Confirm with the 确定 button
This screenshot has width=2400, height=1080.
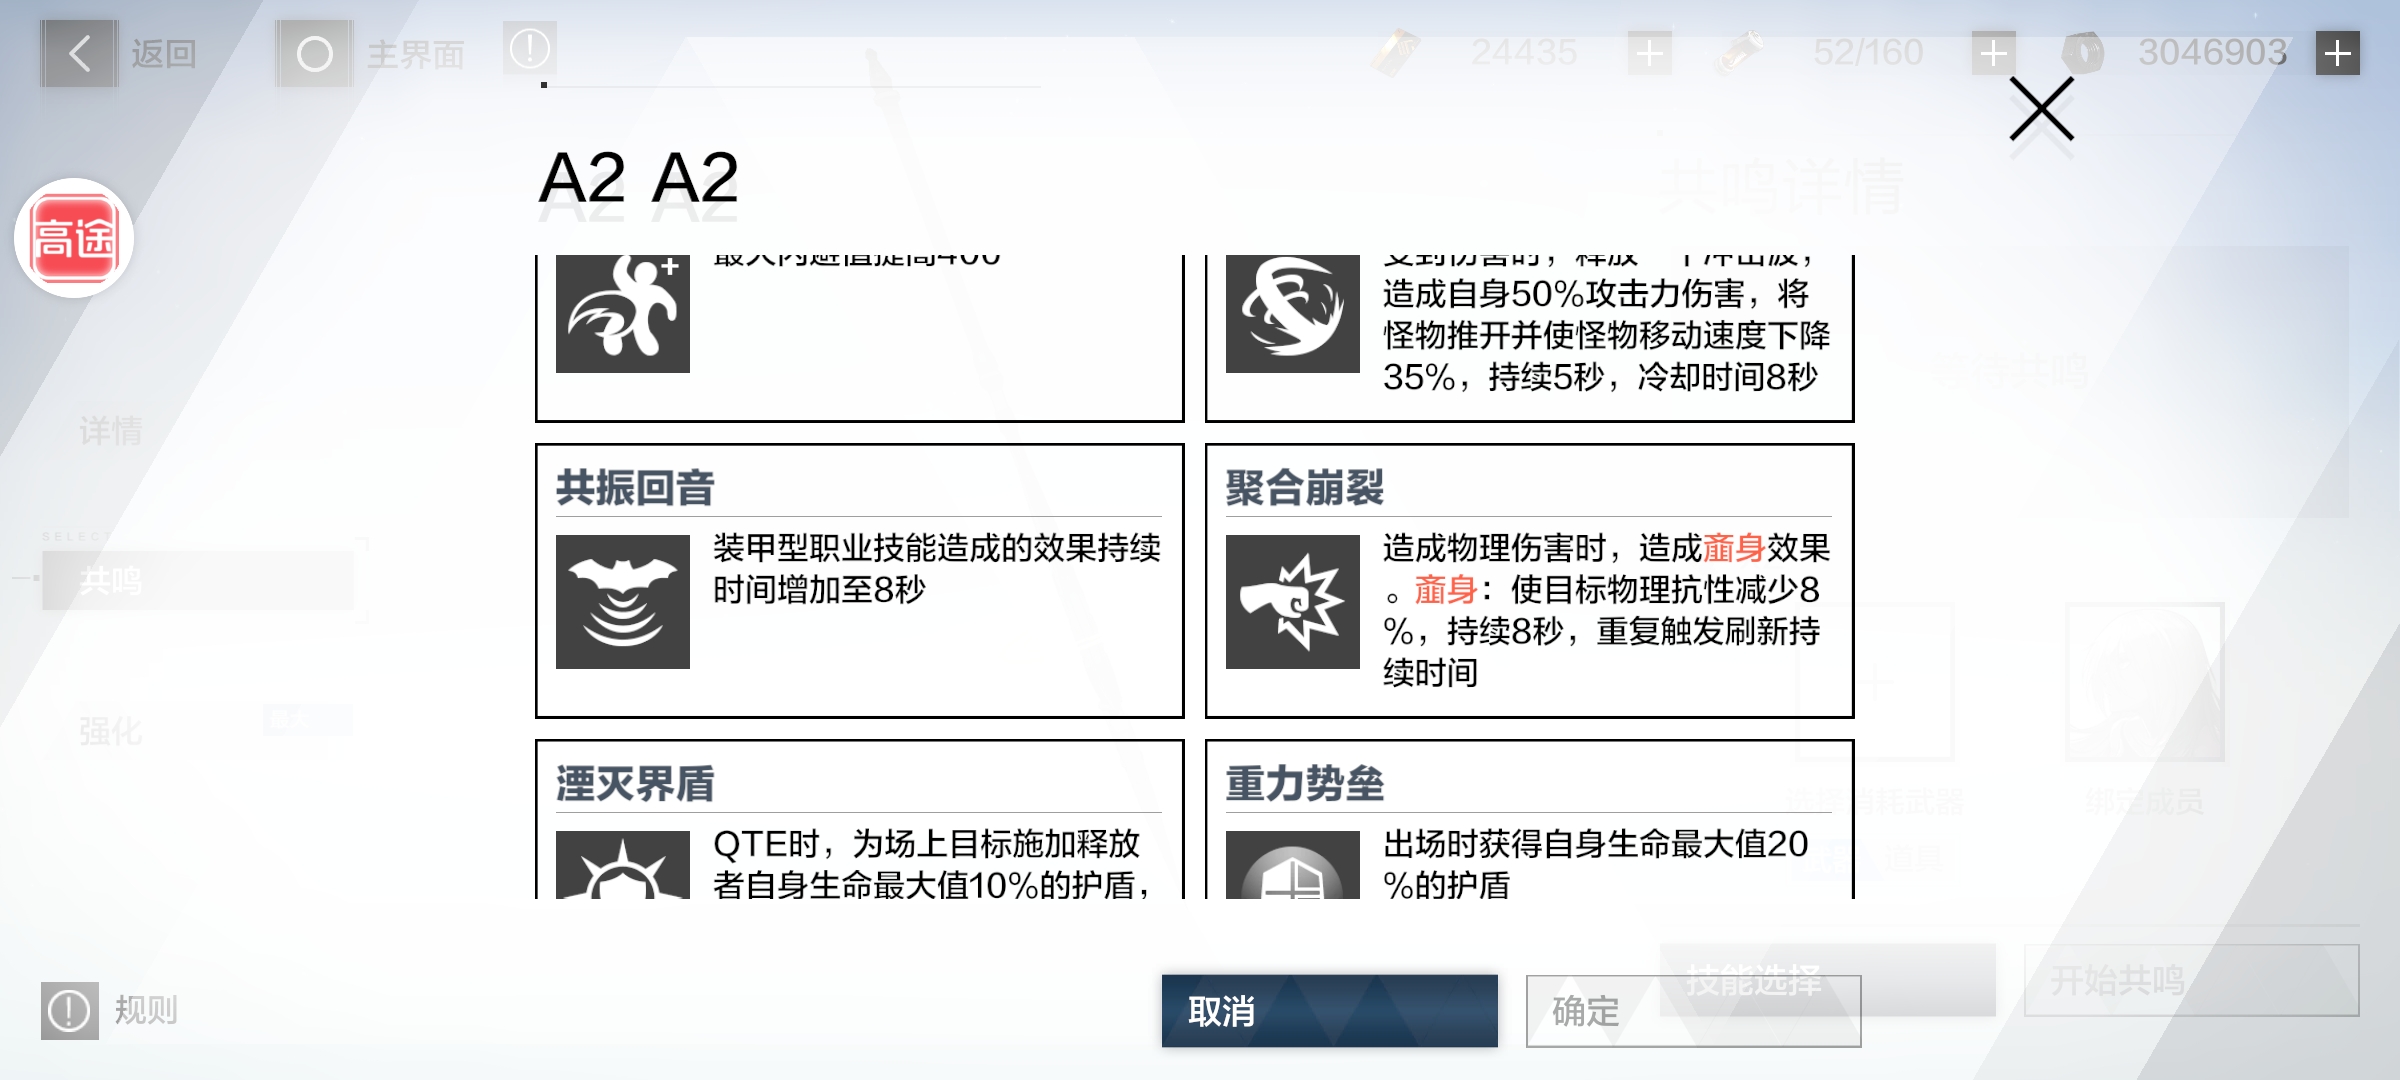[x=1693, y=1011]
